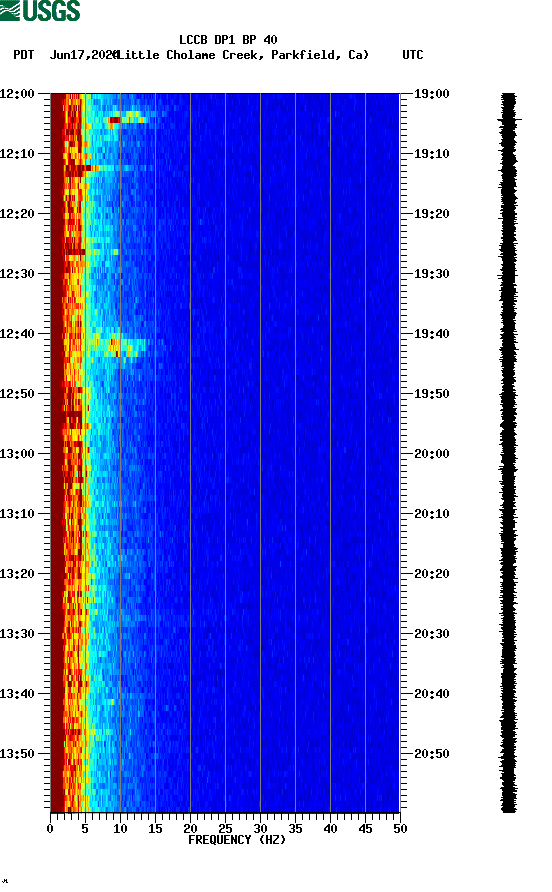The width and height of the screenshot is (552, 892).
Task: Click the 0 Hz axis tick label
Action: (50, 829)
